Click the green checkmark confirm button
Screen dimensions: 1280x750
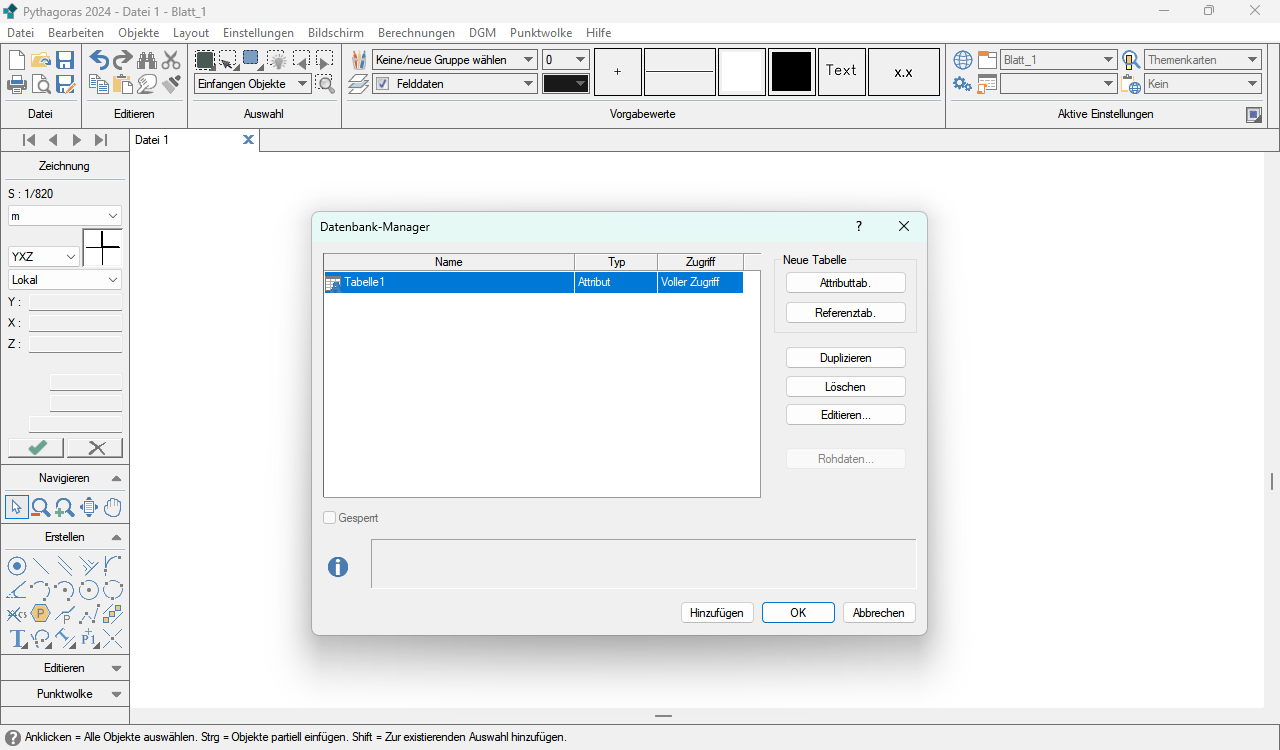pyautogui.click(x=36, y=448)
